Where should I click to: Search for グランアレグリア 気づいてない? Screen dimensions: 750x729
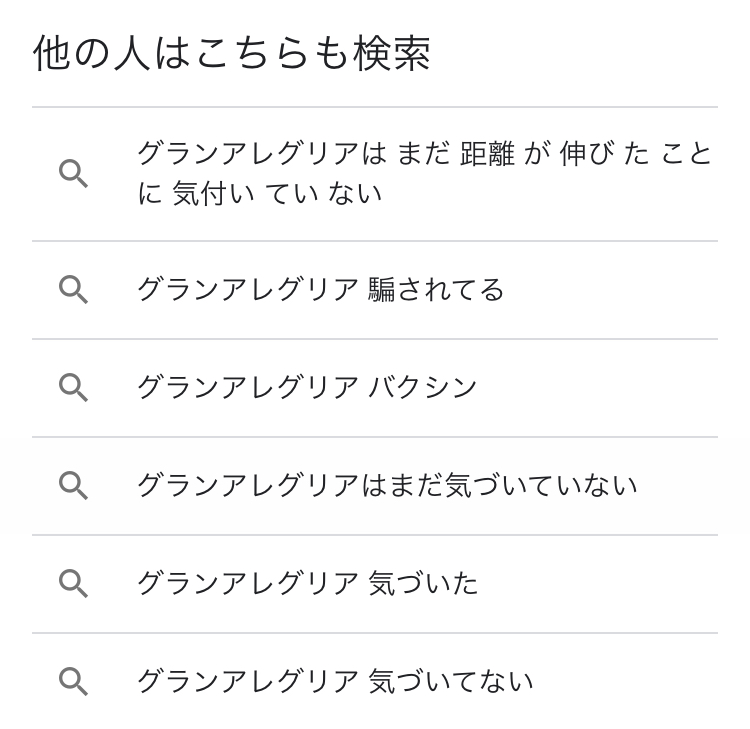334,681
